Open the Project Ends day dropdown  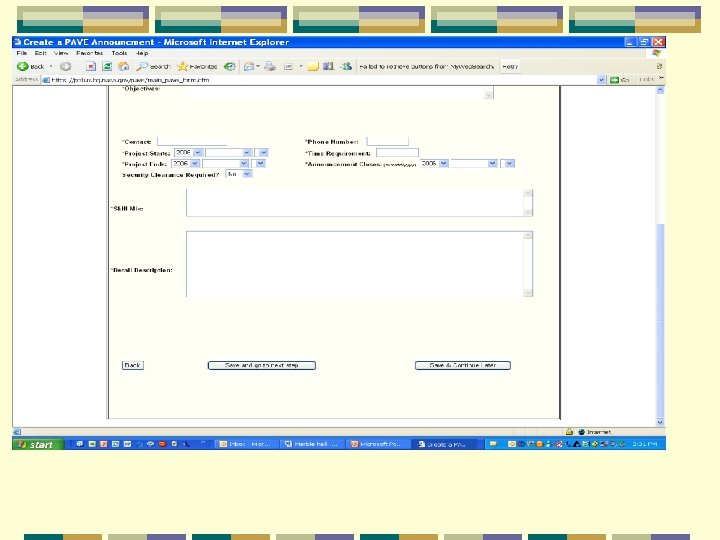coord(258,163)
